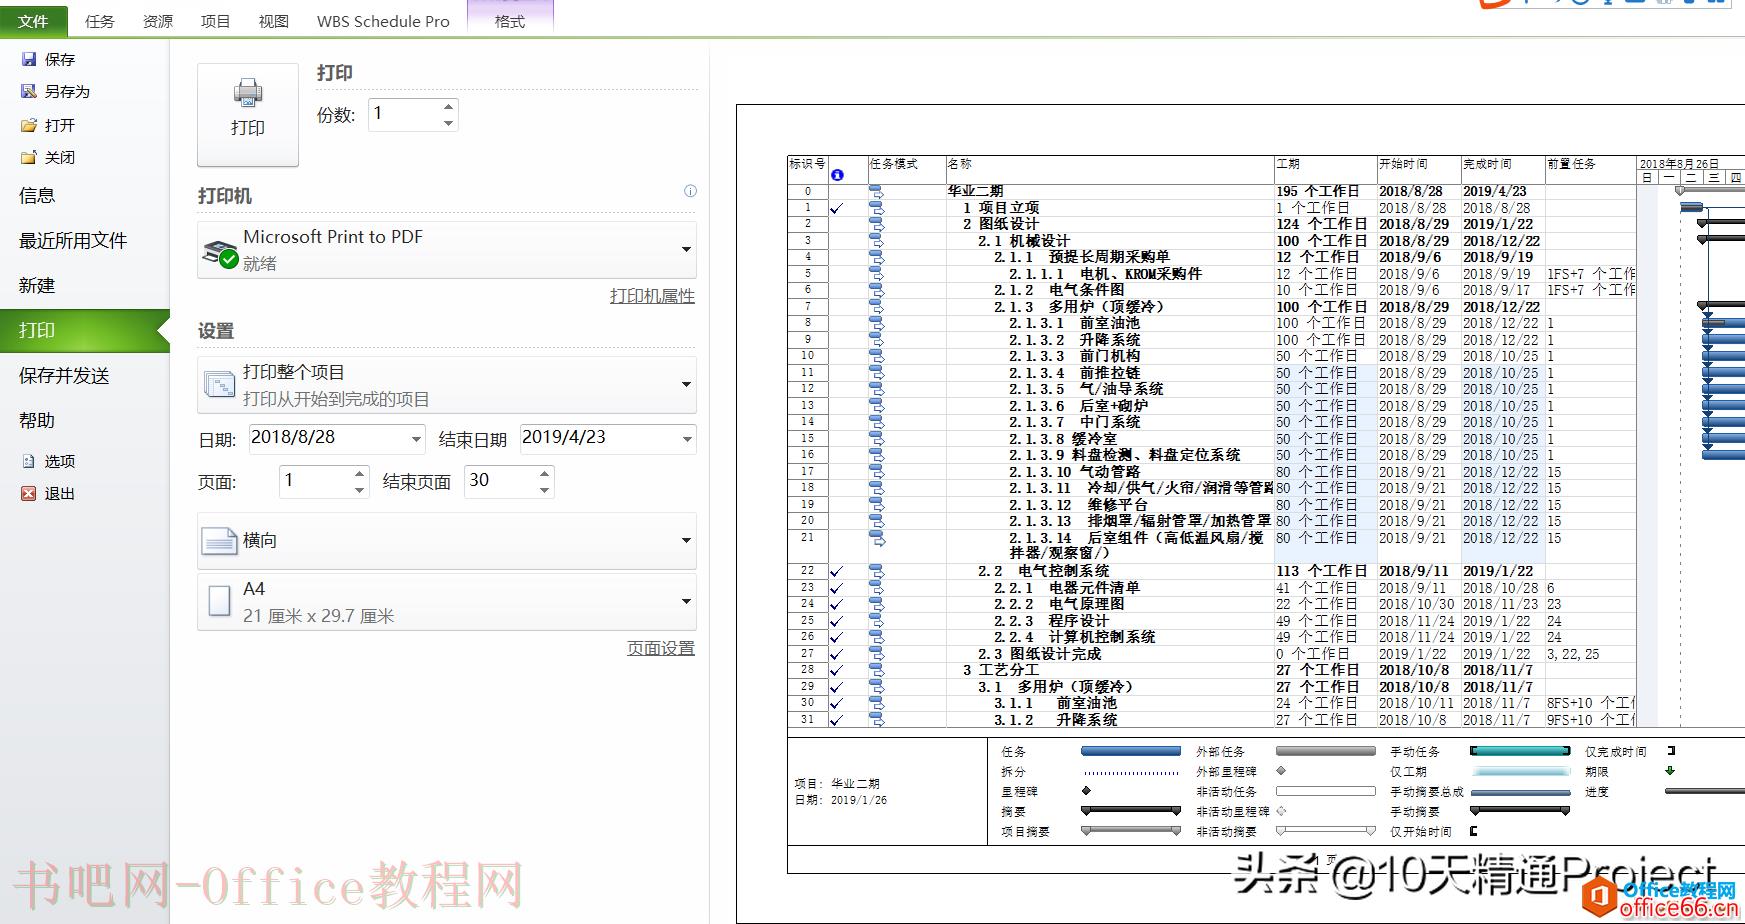The image size is (1745, 924).
Task: Click the end page field showing 30
Action: click(x=500, y=481)
